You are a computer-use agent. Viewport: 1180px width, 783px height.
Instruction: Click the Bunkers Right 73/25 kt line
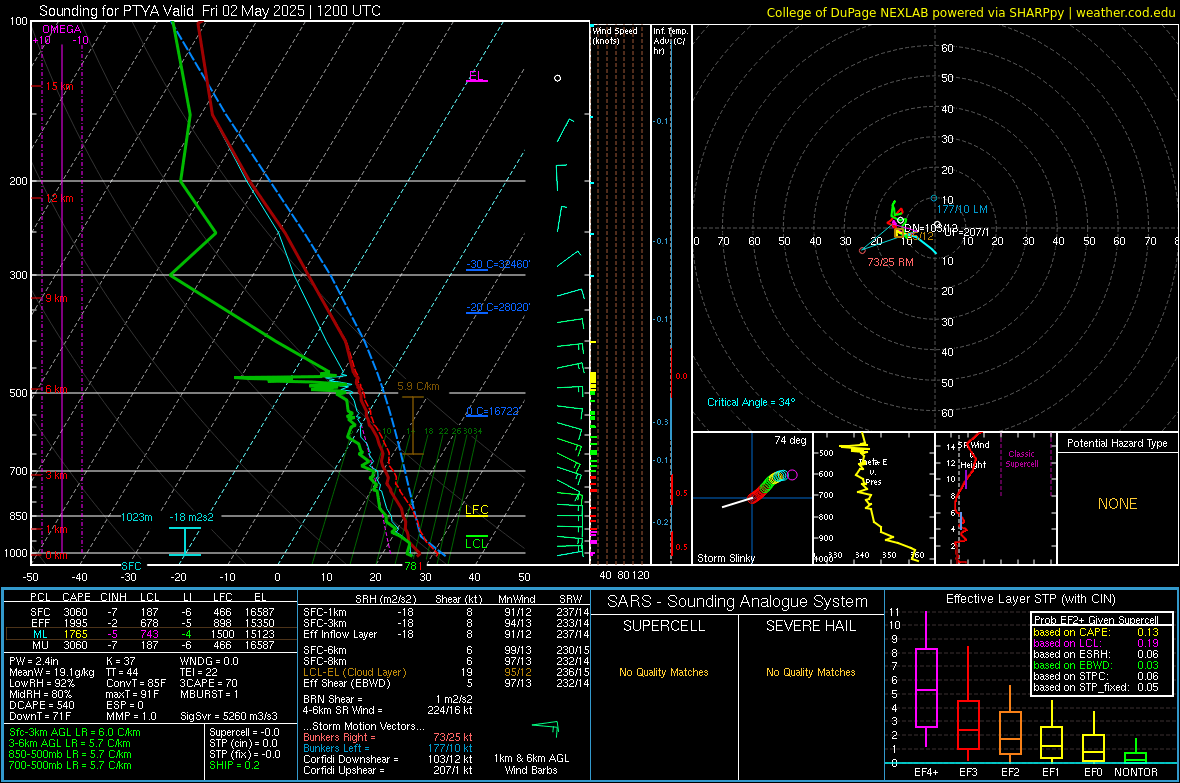point(388,738)
